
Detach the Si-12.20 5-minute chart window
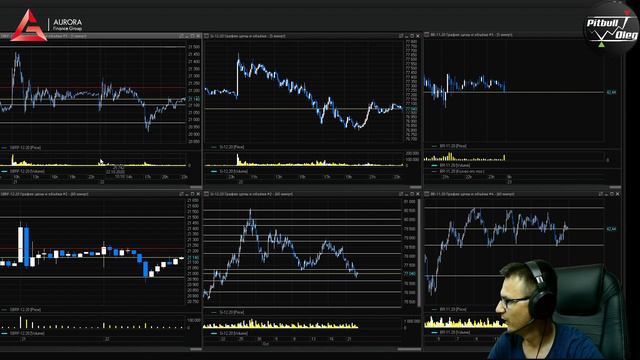(401, 36)
